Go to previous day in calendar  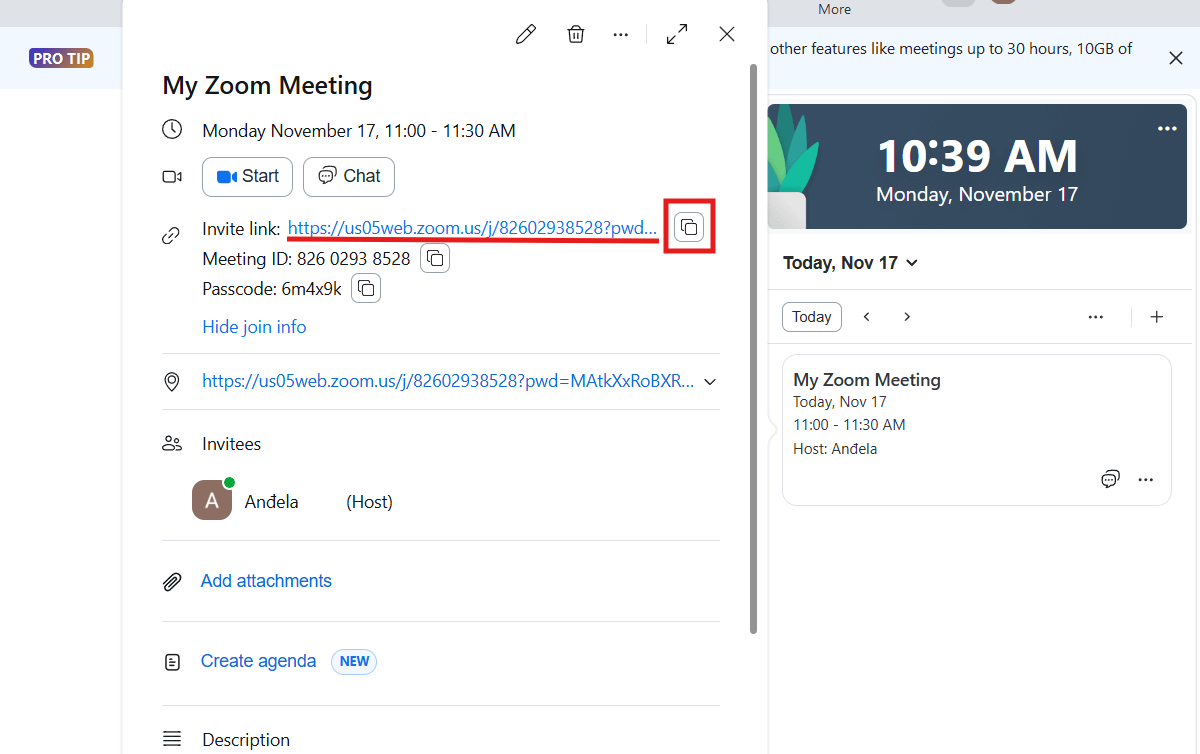coord(867,317)
